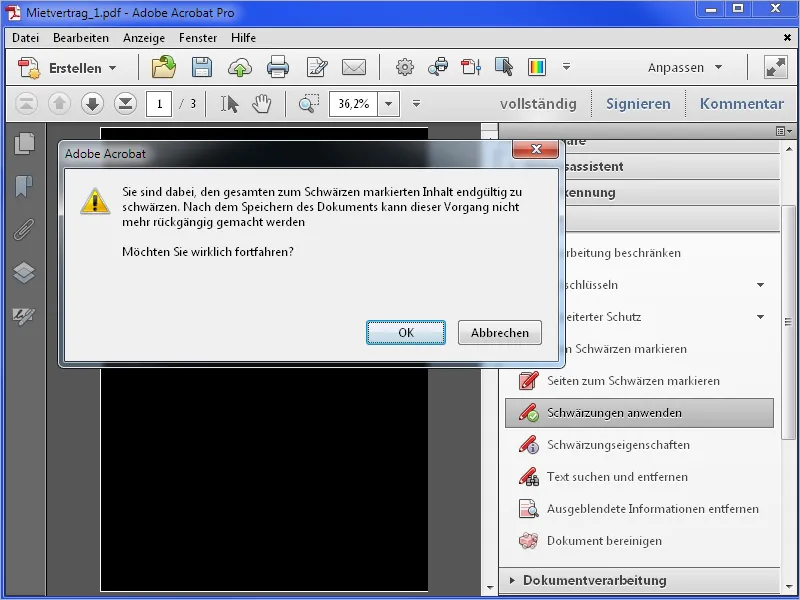
Task: Select the text selection cursor tool
Action: (230, 104)
